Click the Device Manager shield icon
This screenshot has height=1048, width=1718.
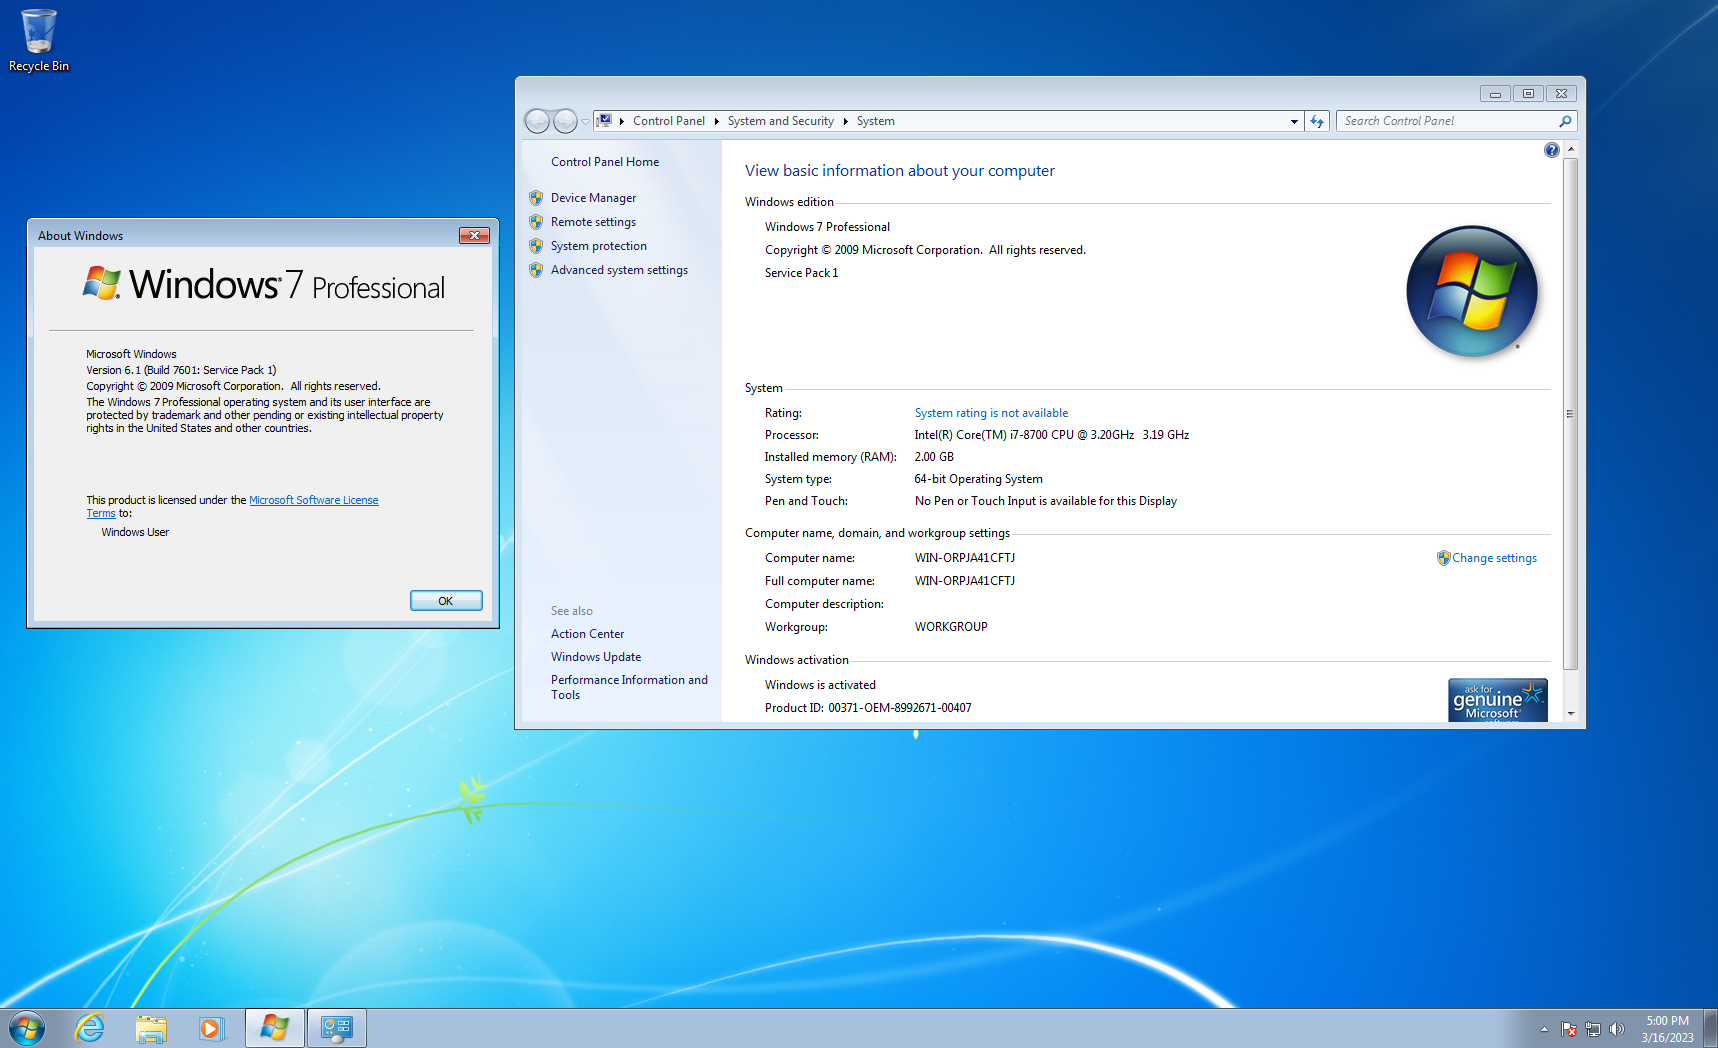coord(536,198)
